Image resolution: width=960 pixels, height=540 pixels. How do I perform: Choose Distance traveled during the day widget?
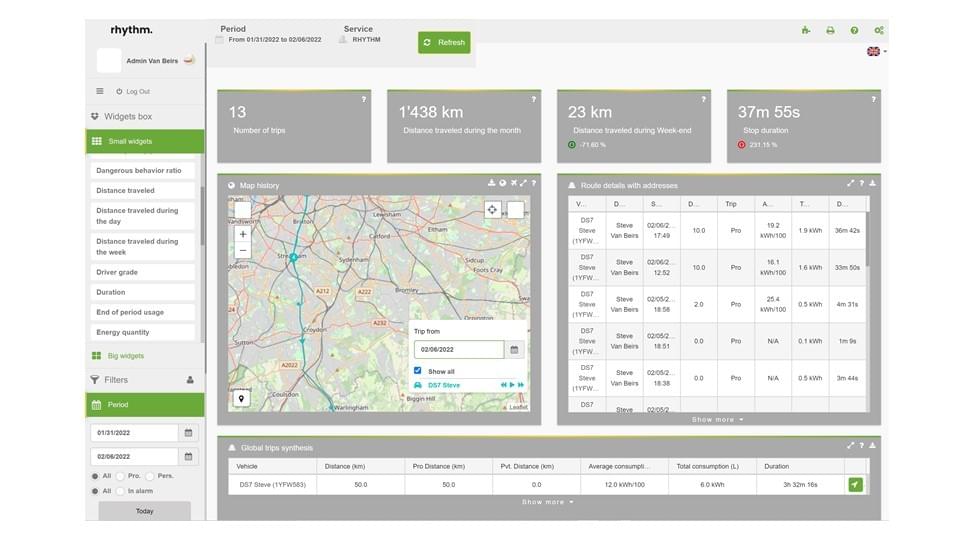click(x=142, y=216)
